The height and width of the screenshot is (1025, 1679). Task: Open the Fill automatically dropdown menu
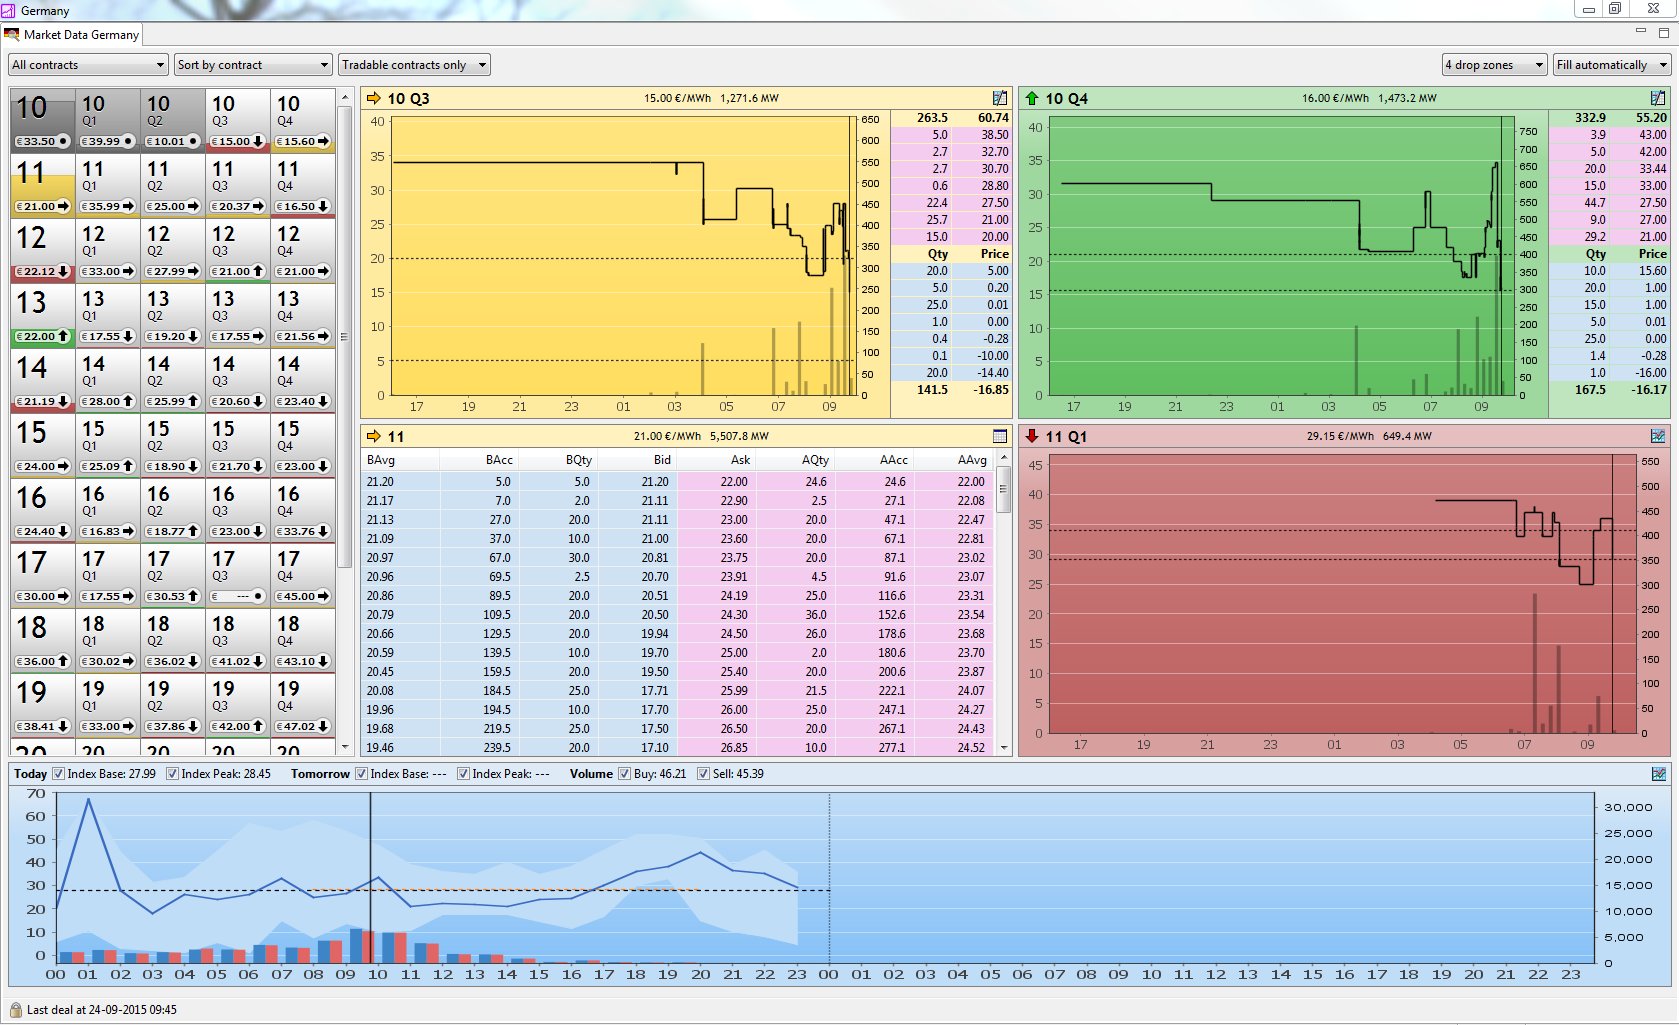coord(1611,65)
